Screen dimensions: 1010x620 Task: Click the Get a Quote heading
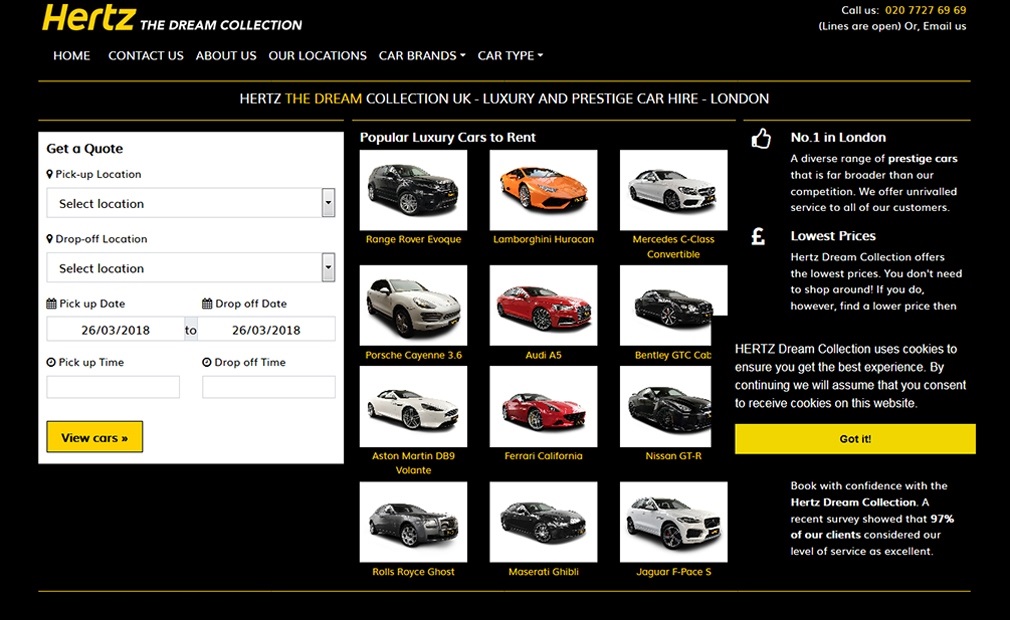[84, 149]
